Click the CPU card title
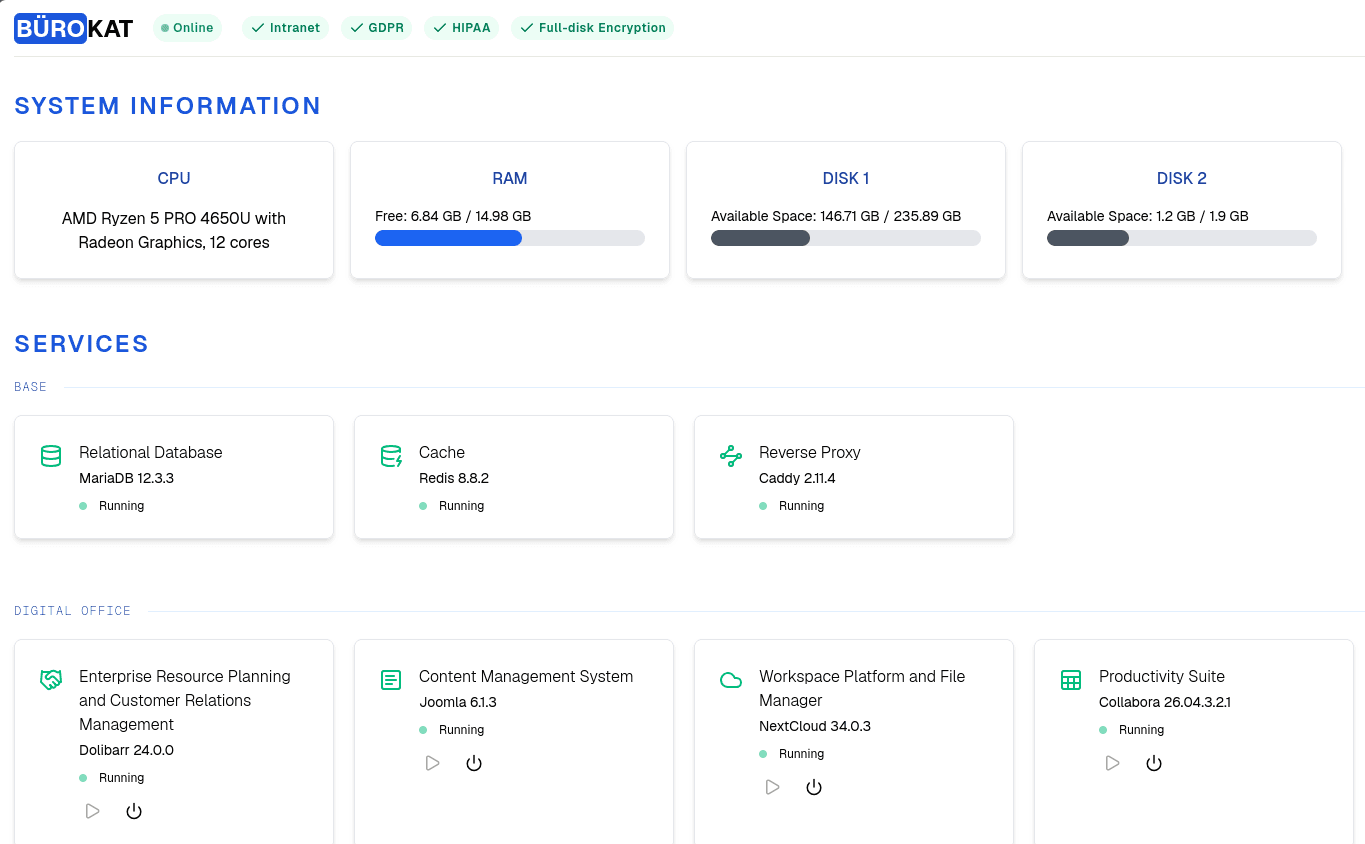Screen dimensions: 1365x844 coord(174,178)
